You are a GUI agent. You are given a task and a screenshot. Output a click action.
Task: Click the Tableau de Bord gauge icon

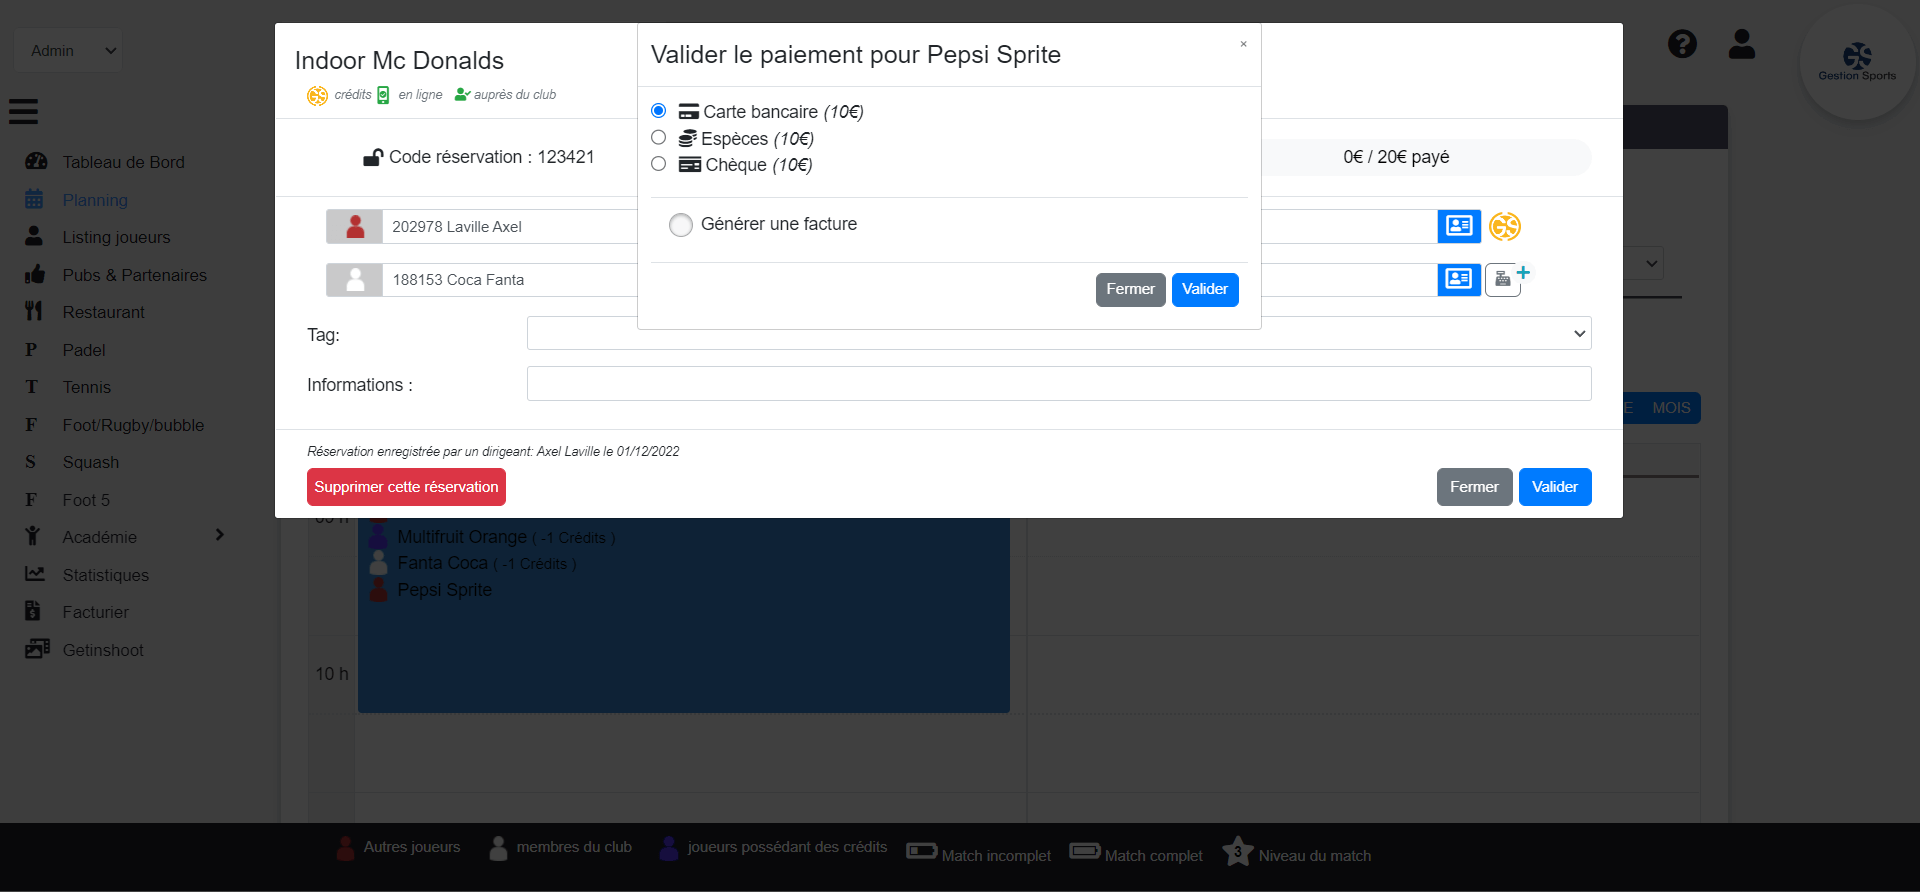36,161
